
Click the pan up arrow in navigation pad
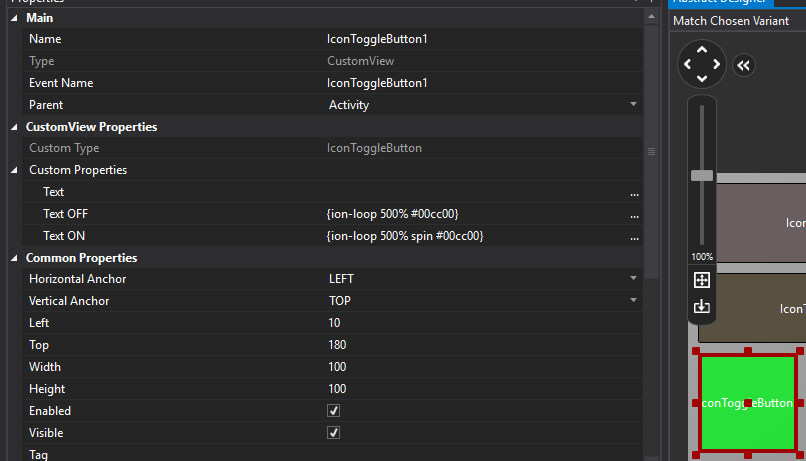(702, 49)
